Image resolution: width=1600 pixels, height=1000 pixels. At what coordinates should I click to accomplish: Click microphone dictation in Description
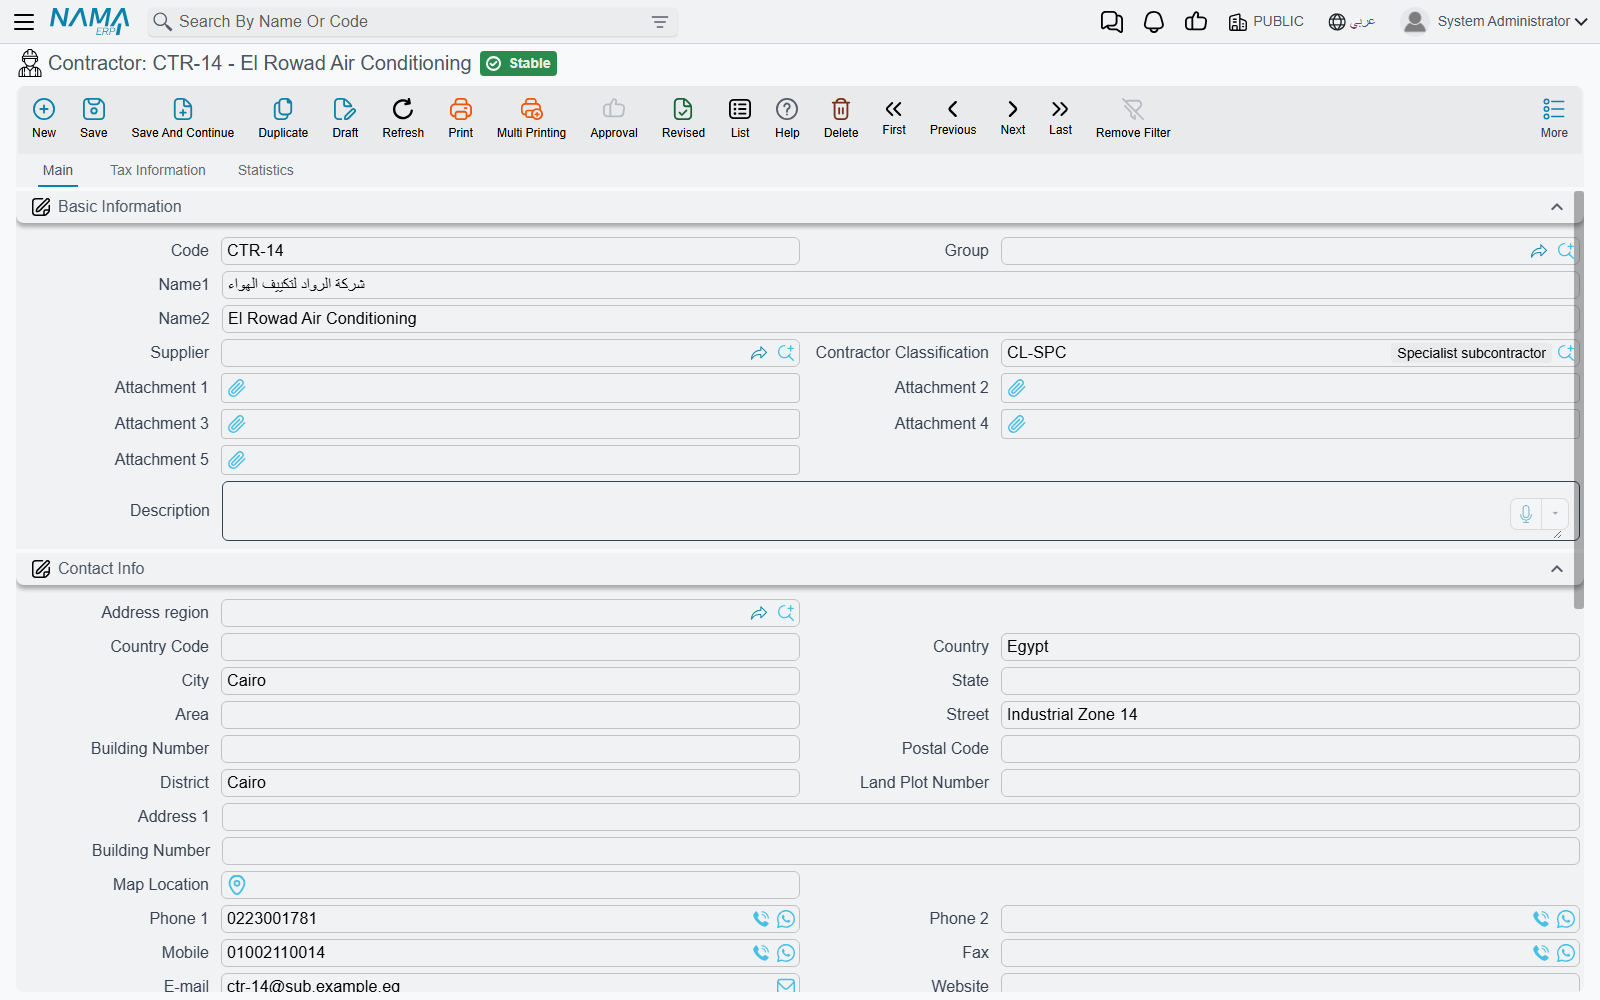(1526, 514)
